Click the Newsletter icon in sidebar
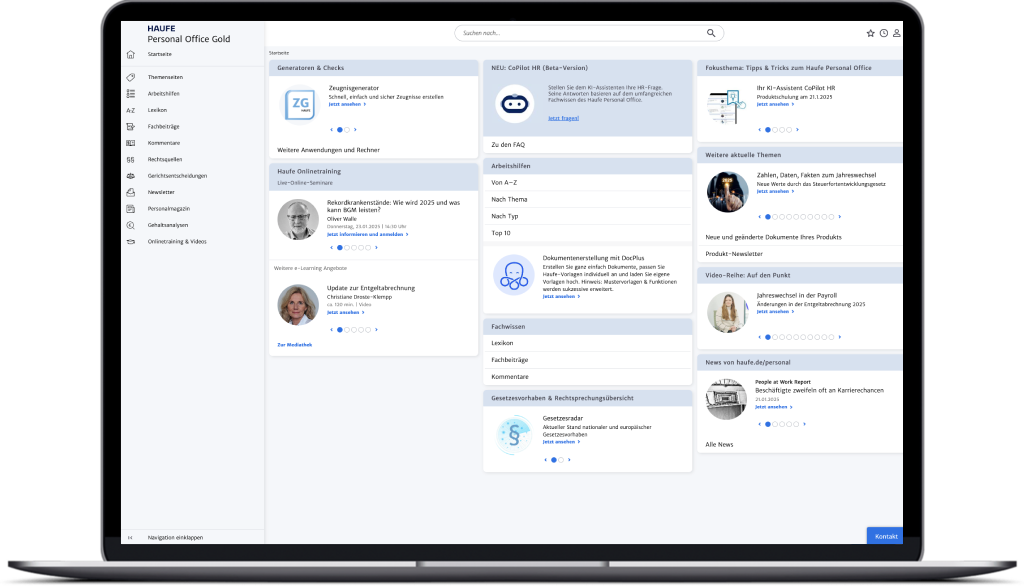 tap(131, 192)
